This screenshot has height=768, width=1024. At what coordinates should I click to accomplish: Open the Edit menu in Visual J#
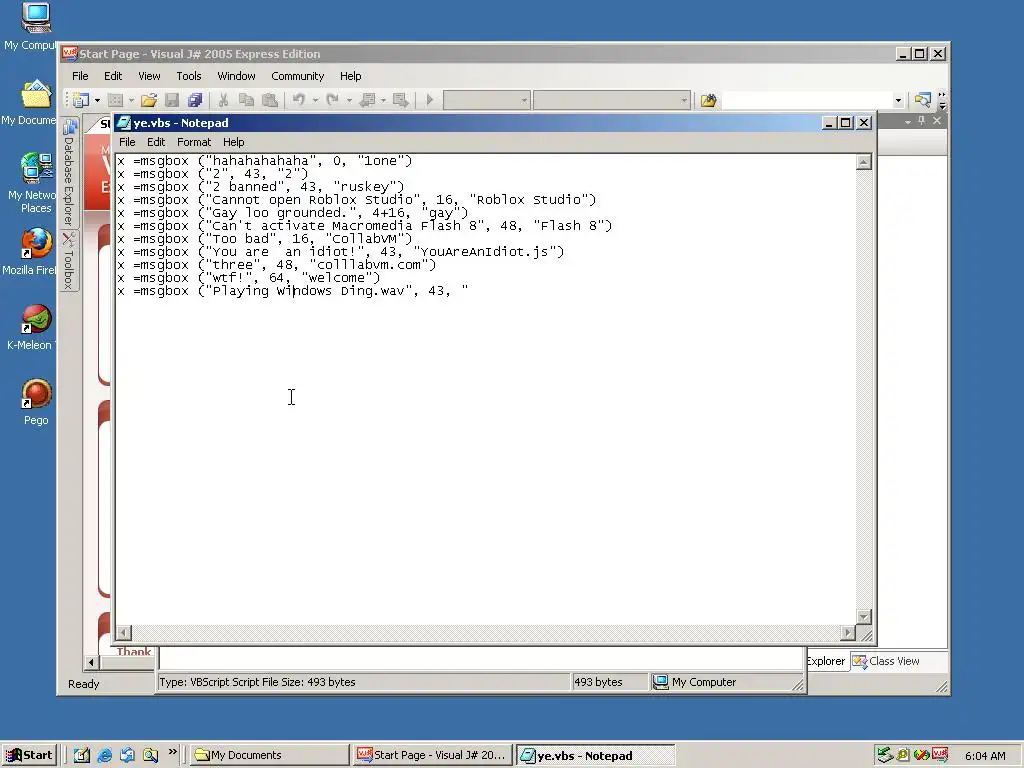113,76
